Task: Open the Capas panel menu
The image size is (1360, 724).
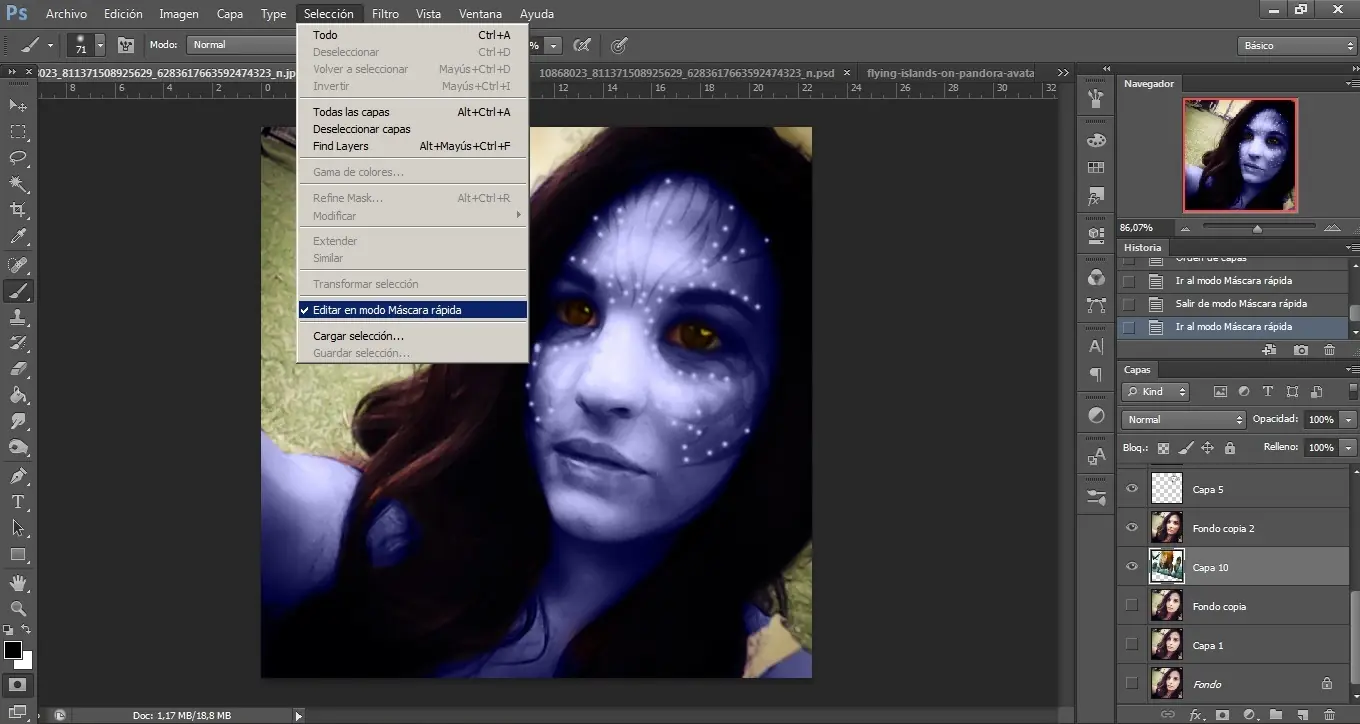Action: tap(1351, 370)
